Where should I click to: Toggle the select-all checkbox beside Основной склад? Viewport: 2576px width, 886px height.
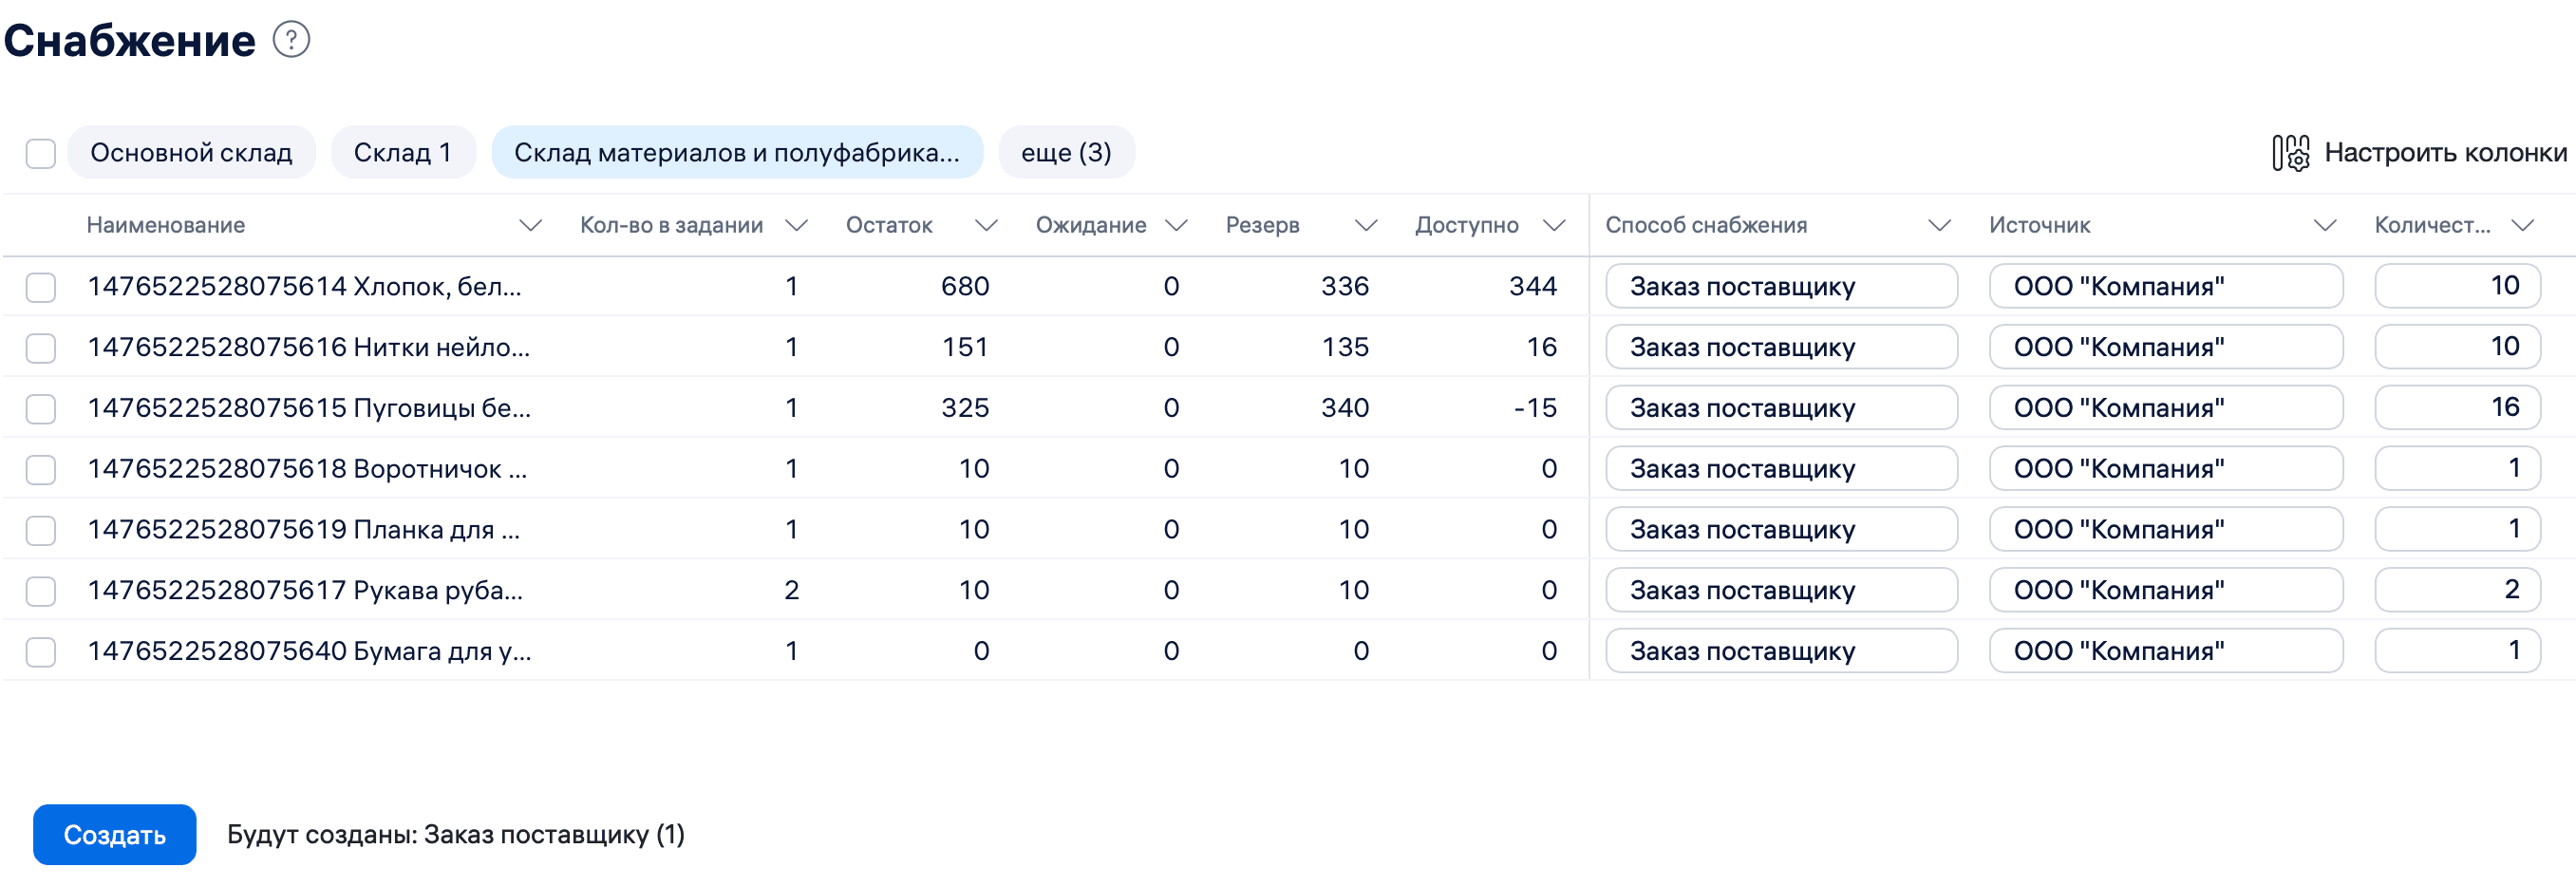tap(41, 154)
